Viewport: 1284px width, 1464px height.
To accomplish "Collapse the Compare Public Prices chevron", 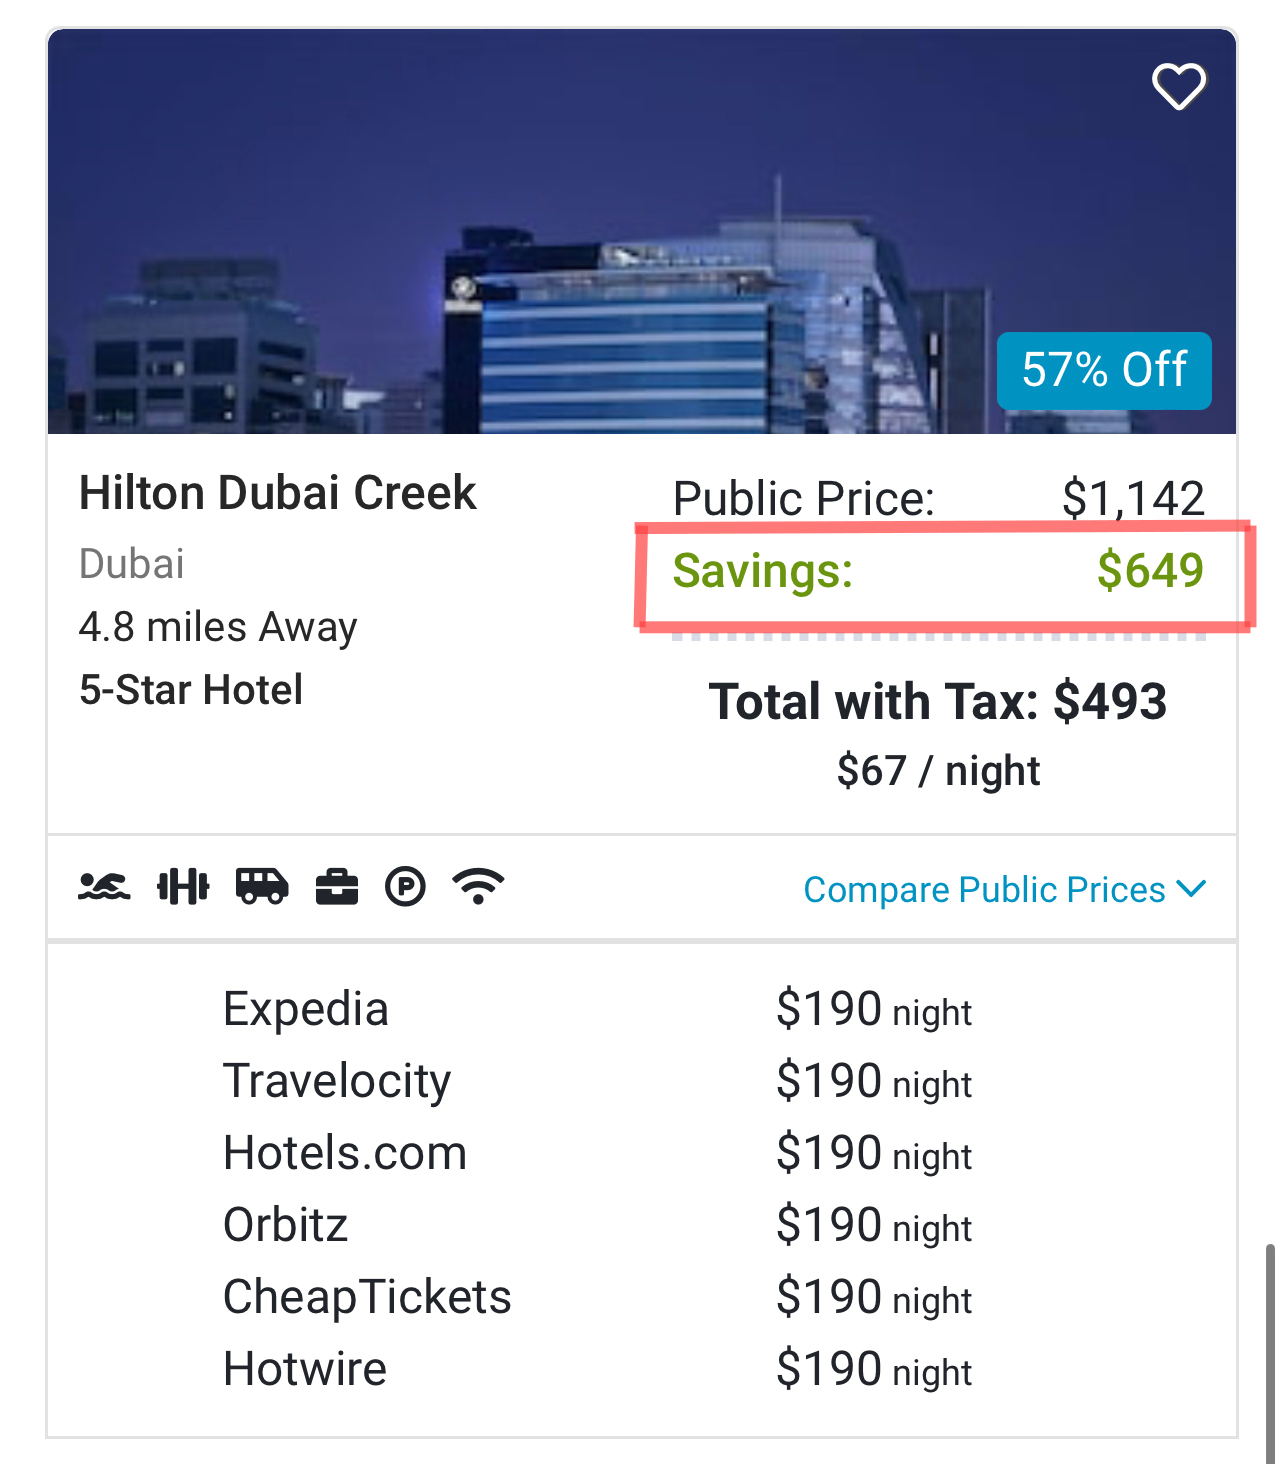I will pos(1192,889).
